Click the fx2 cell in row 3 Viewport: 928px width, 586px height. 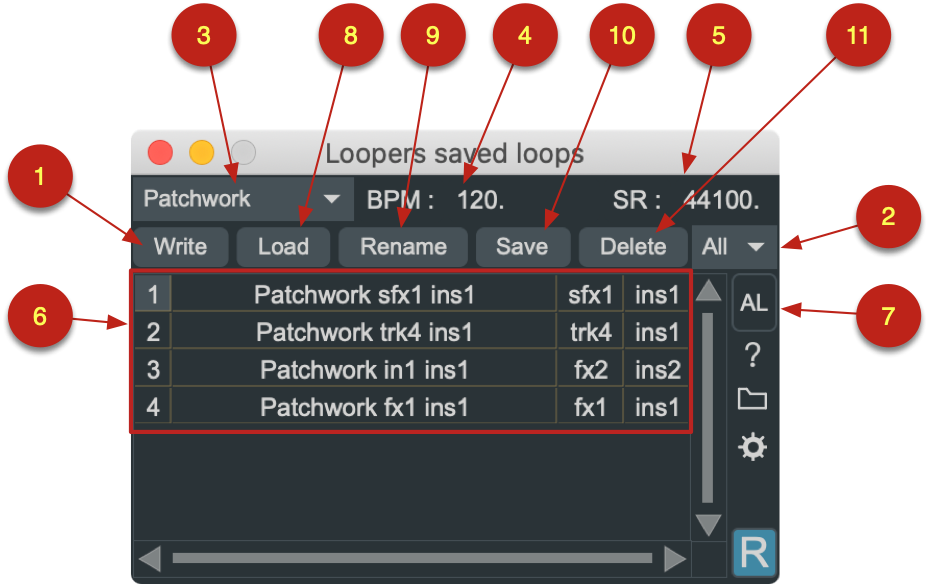pyautogui.click(x=590, y=369)
